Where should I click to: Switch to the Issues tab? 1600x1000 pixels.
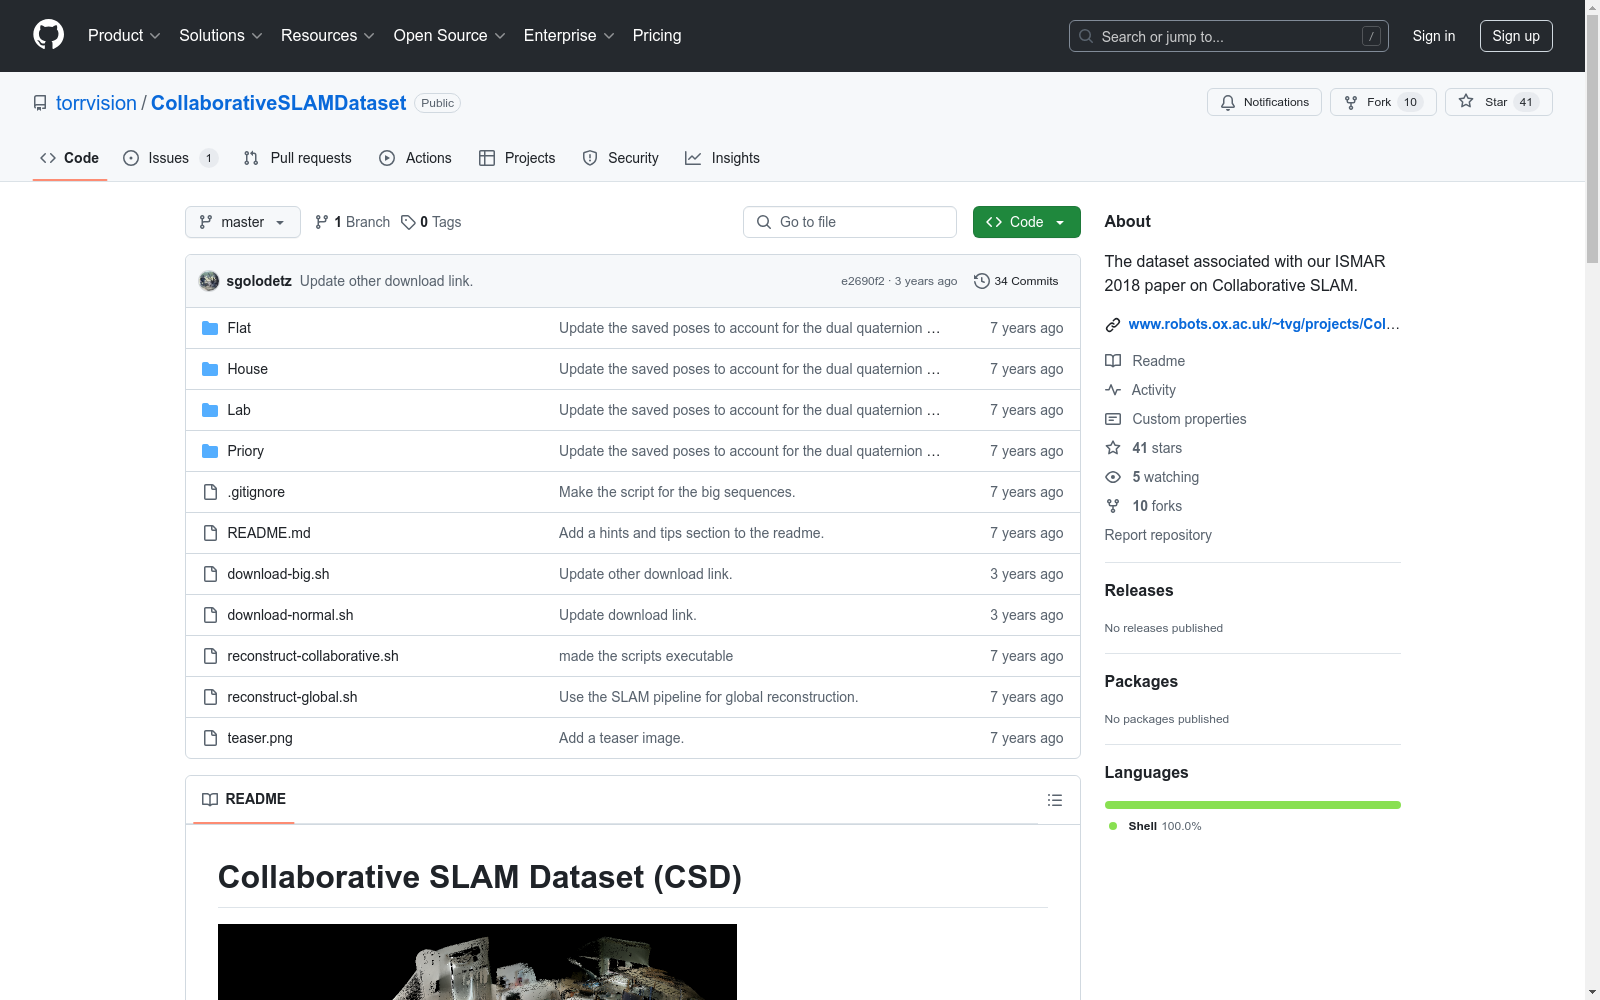tap(170, 158)
